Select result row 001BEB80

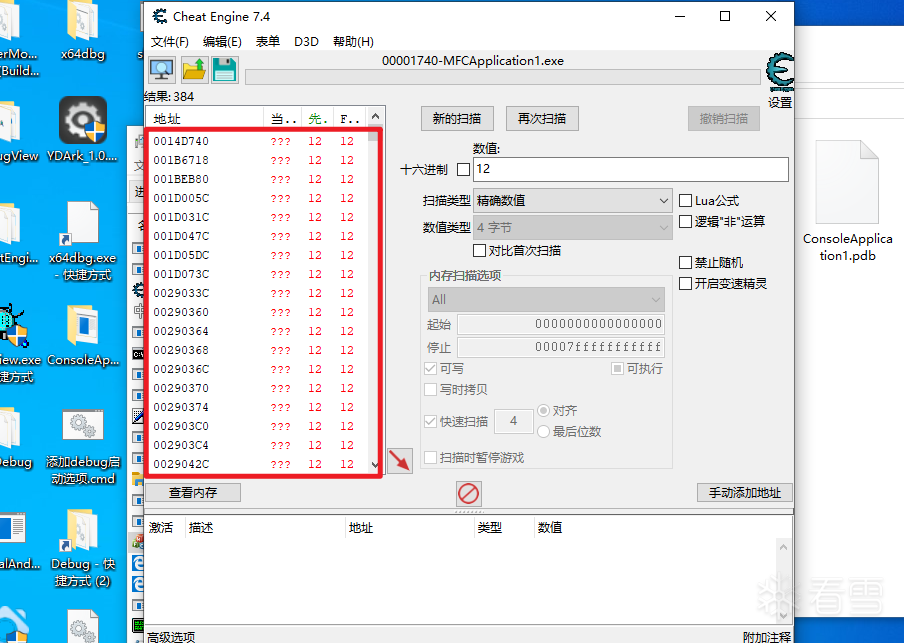[x=258, y=179]
